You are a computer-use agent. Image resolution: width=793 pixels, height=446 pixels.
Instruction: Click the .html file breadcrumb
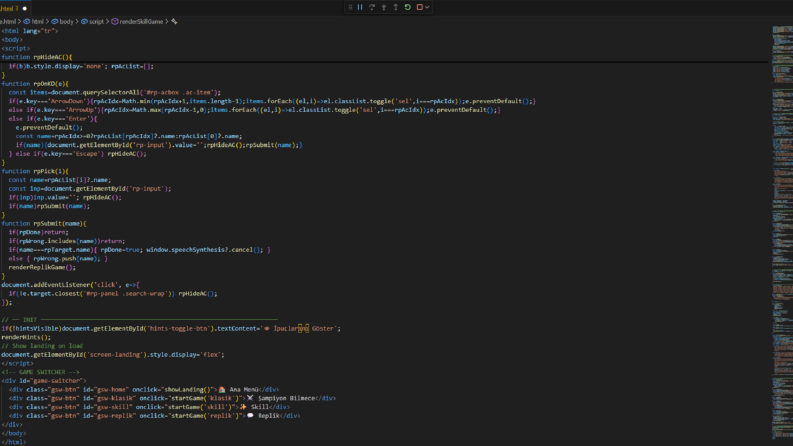(8, 22)
